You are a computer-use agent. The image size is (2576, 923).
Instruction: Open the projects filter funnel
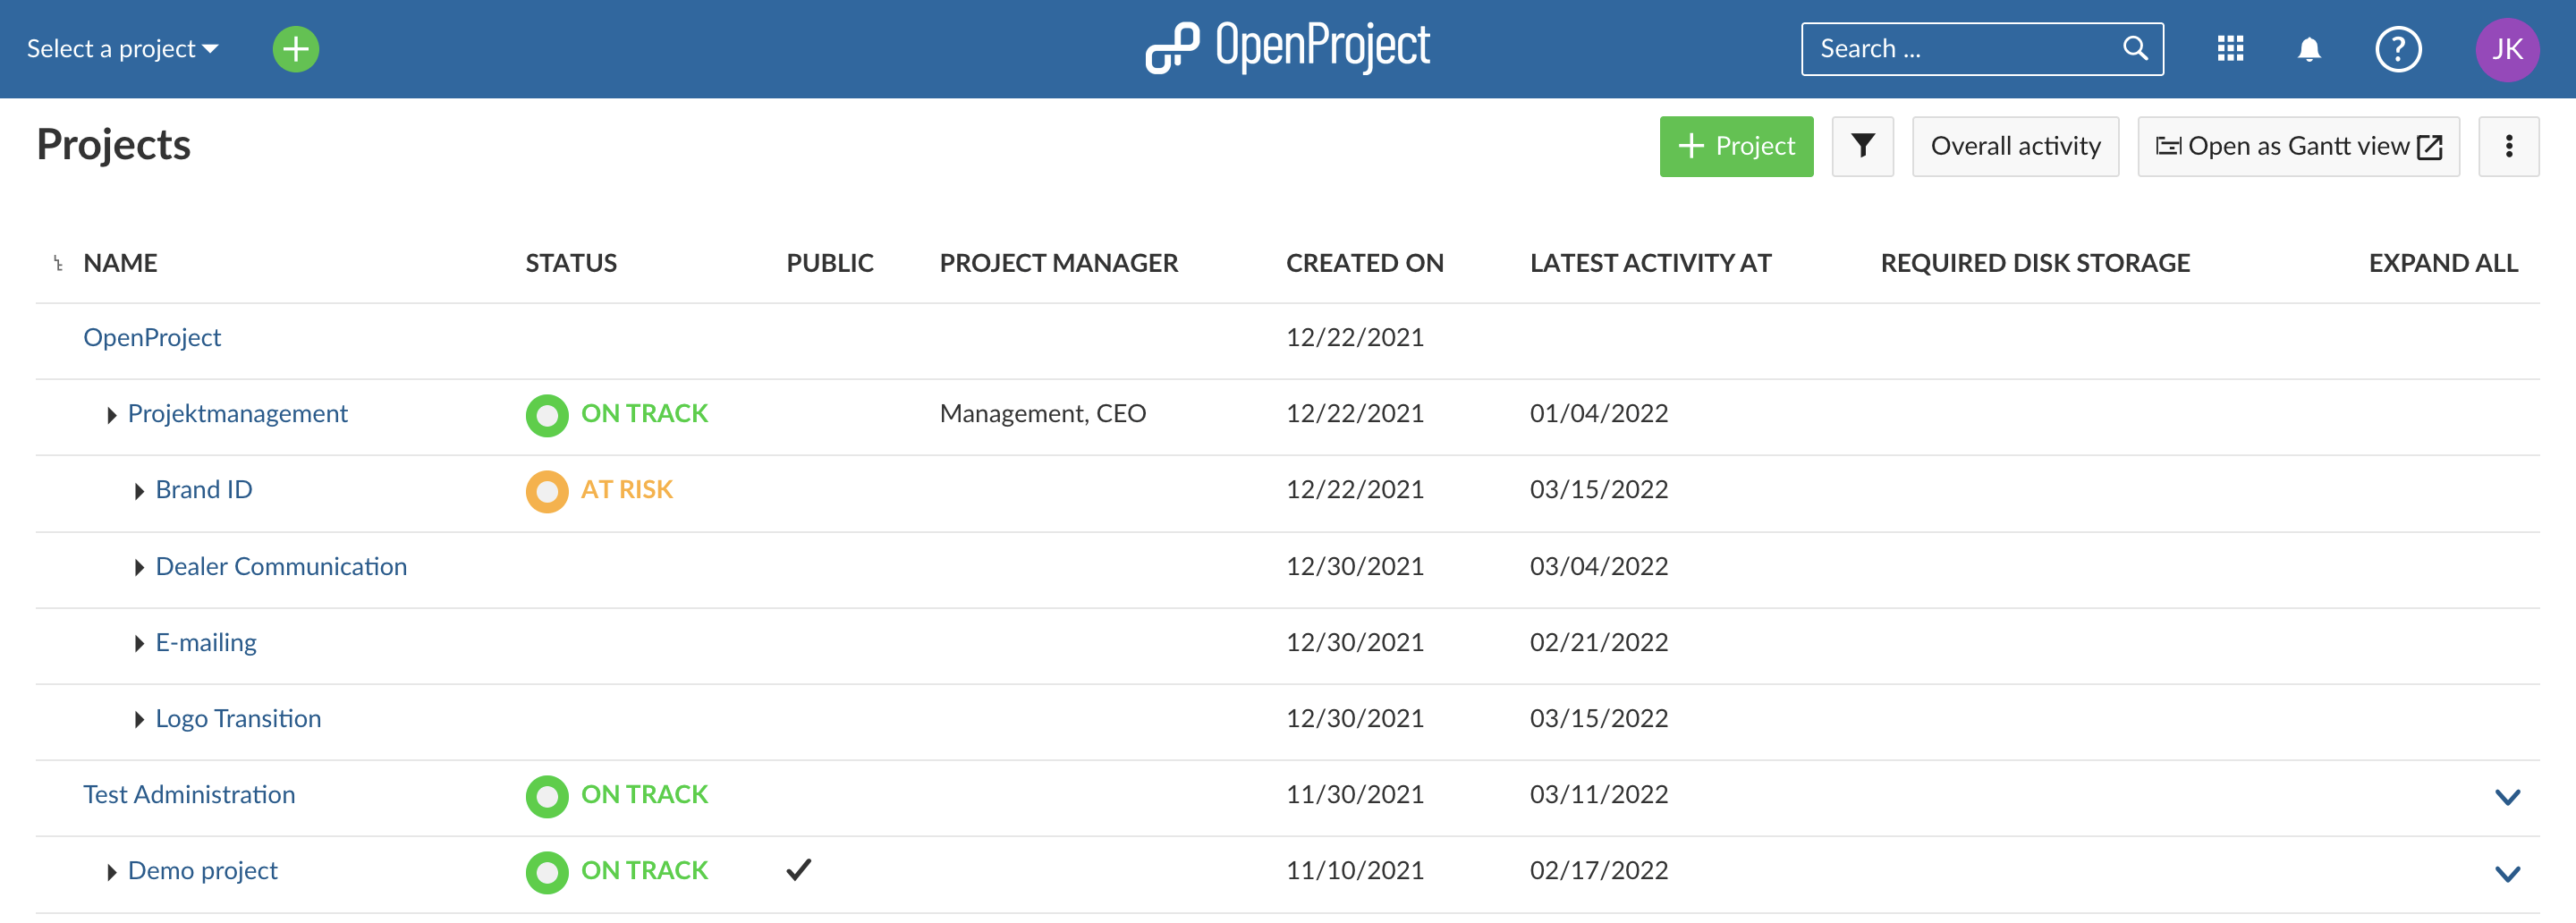(x=1862, y=146)
